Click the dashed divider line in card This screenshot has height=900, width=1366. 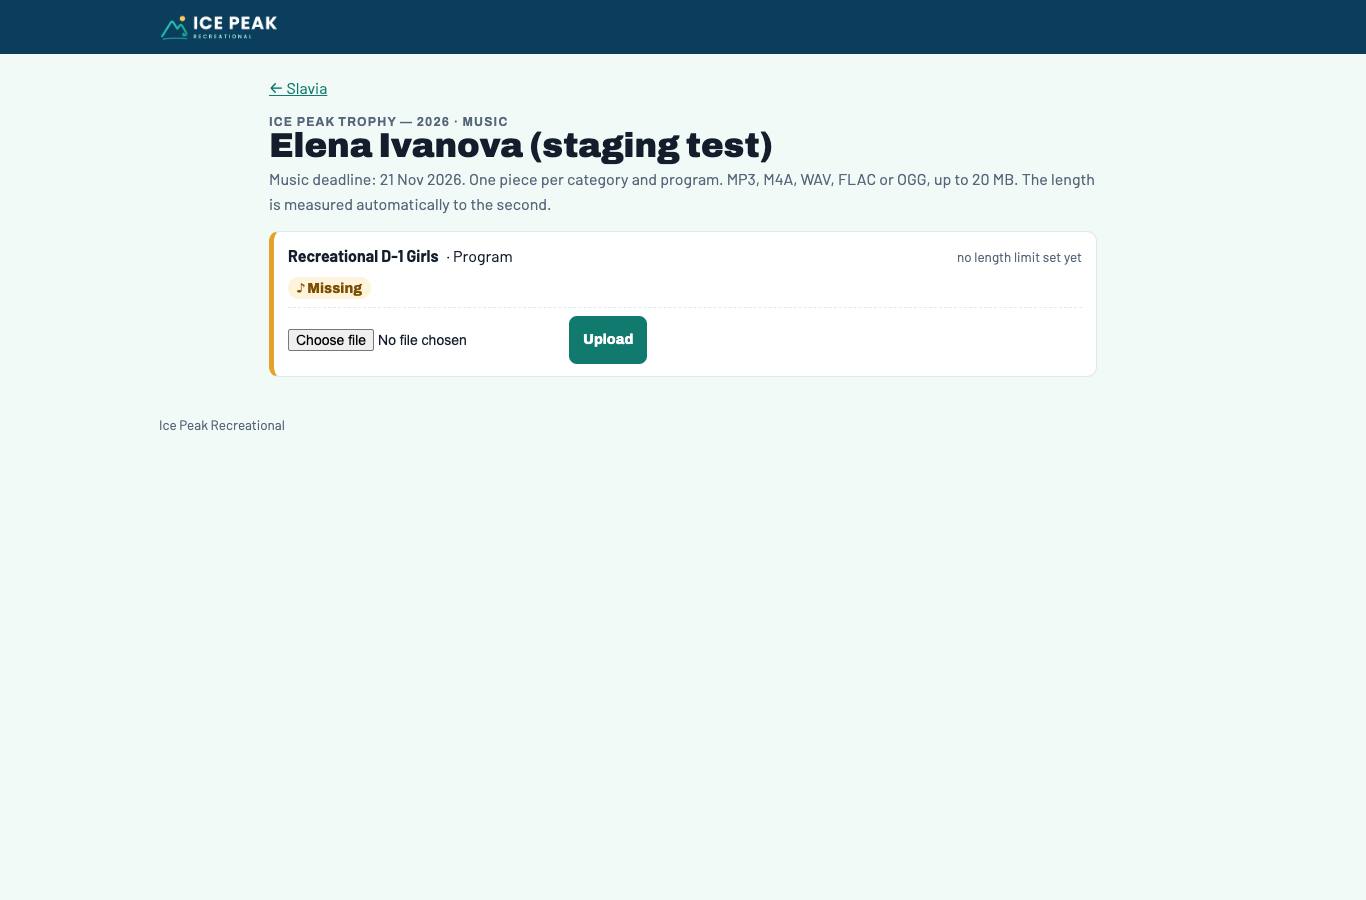pyautogui.click(x=685, y=307)
